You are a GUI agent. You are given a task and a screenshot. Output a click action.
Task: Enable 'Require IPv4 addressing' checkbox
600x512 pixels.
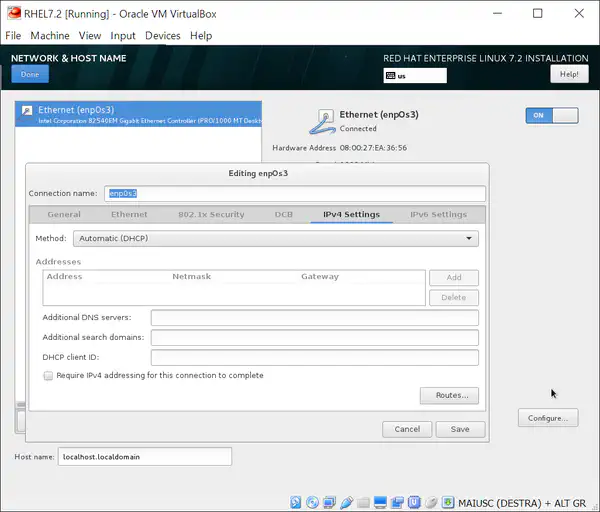[x=48, y=376]
